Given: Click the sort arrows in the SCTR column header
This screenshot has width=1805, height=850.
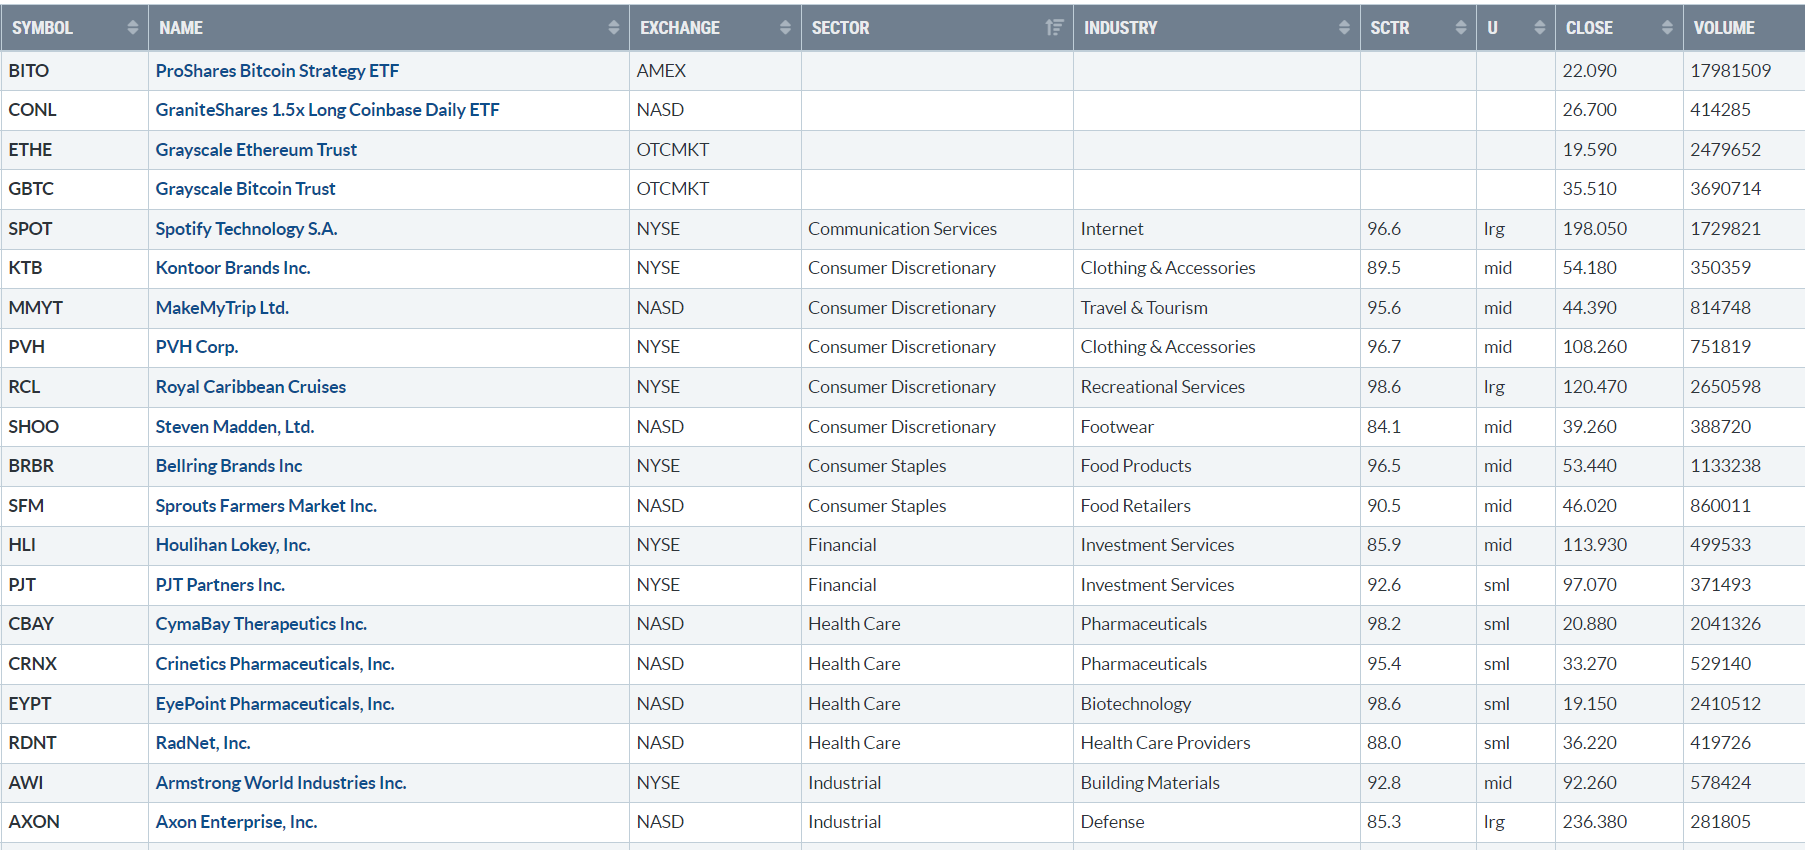Looking at the screenshot, I should 1461,28.
